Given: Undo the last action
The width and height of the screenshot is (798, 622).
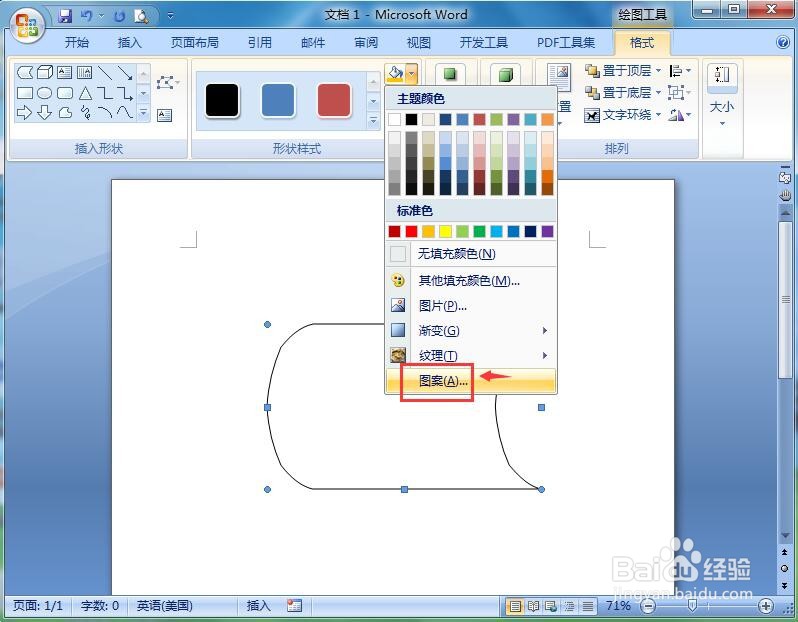Looking at the screenshot, I should pos(87,16).
